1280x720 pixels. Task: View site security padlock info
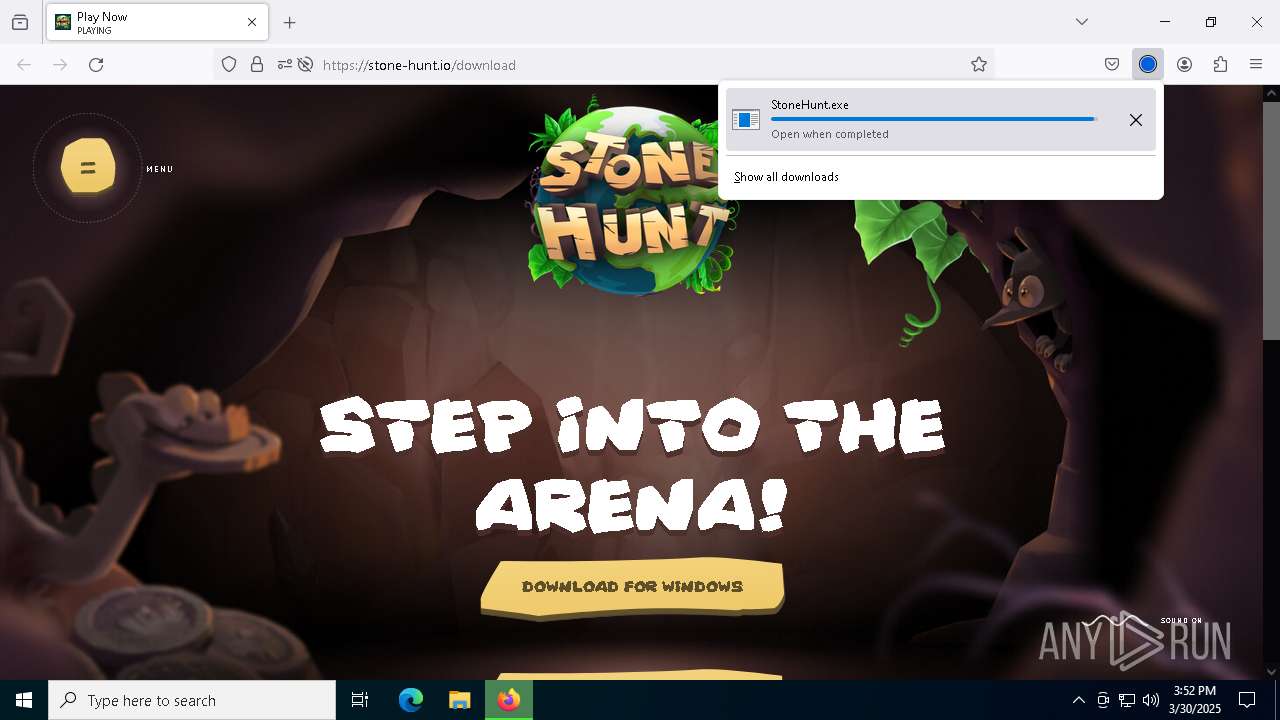coord(257,65)
